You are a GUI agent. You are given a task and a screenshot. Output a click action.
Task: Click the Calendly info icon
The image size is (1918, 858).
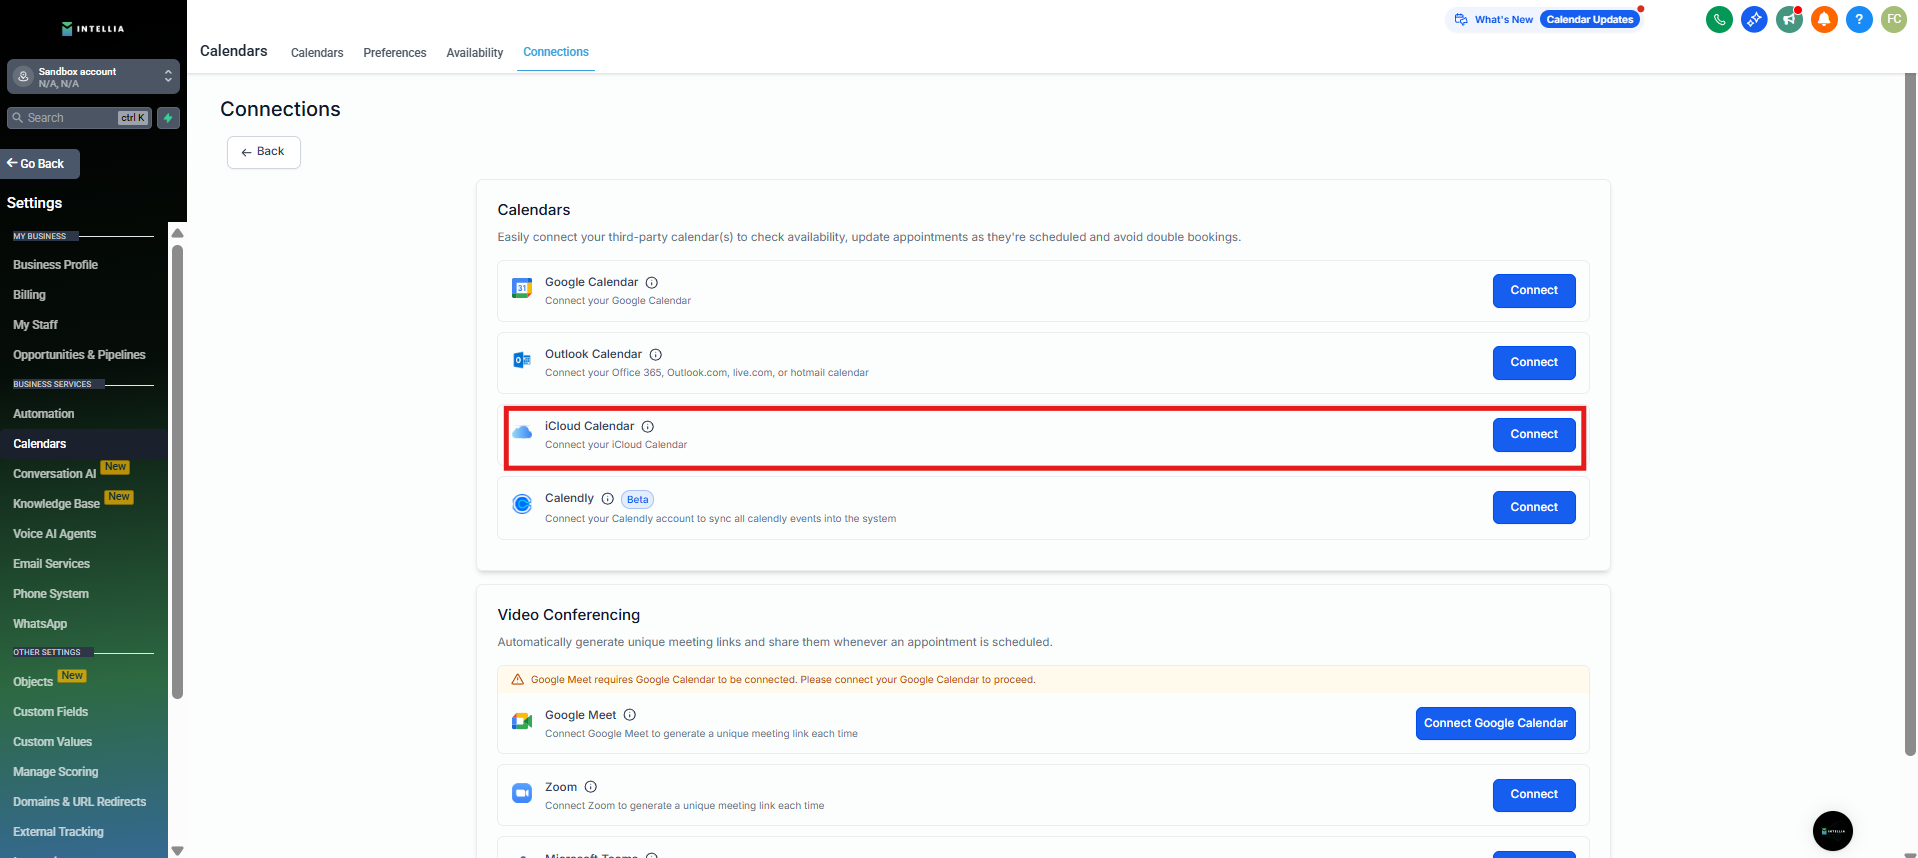(x=608, y=499)
